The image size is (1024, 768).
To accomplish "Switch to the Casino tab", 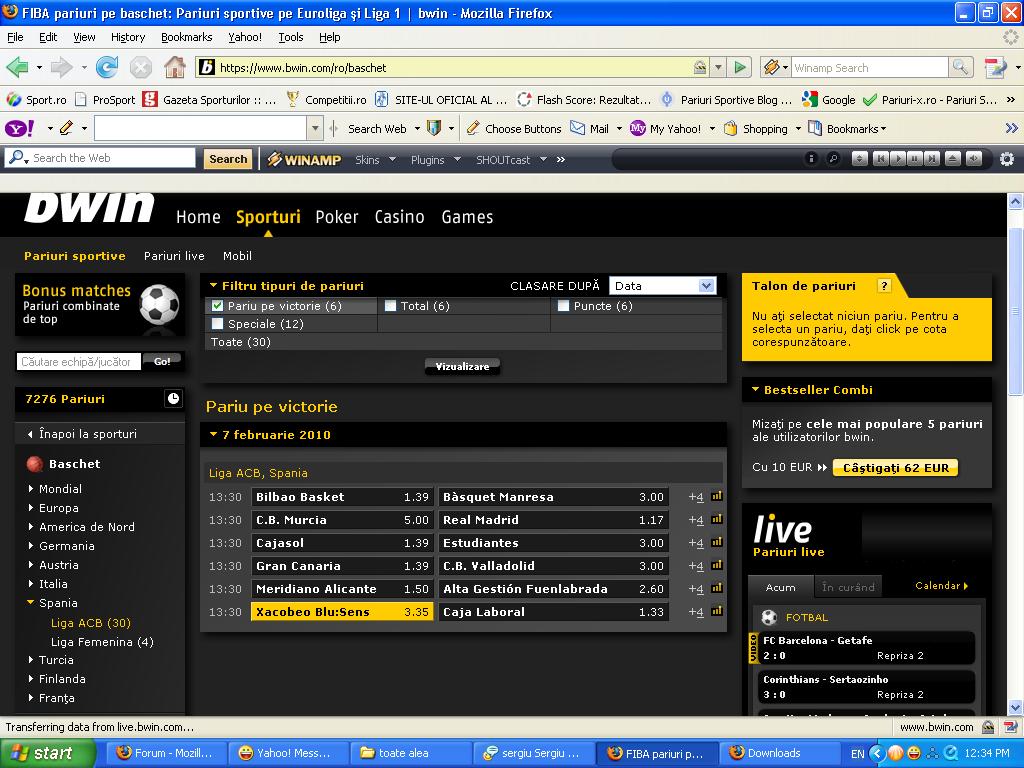I will point(399,217).
